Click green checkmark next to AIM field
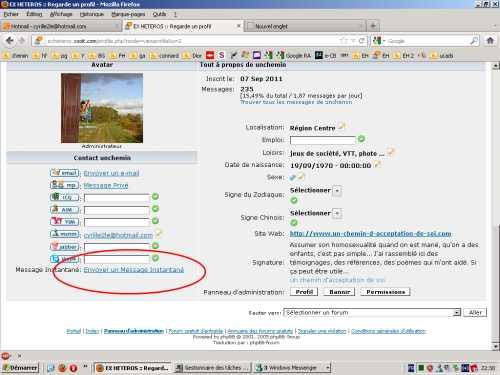Screen dimensions: 500x375 click(x=155, y=209)
